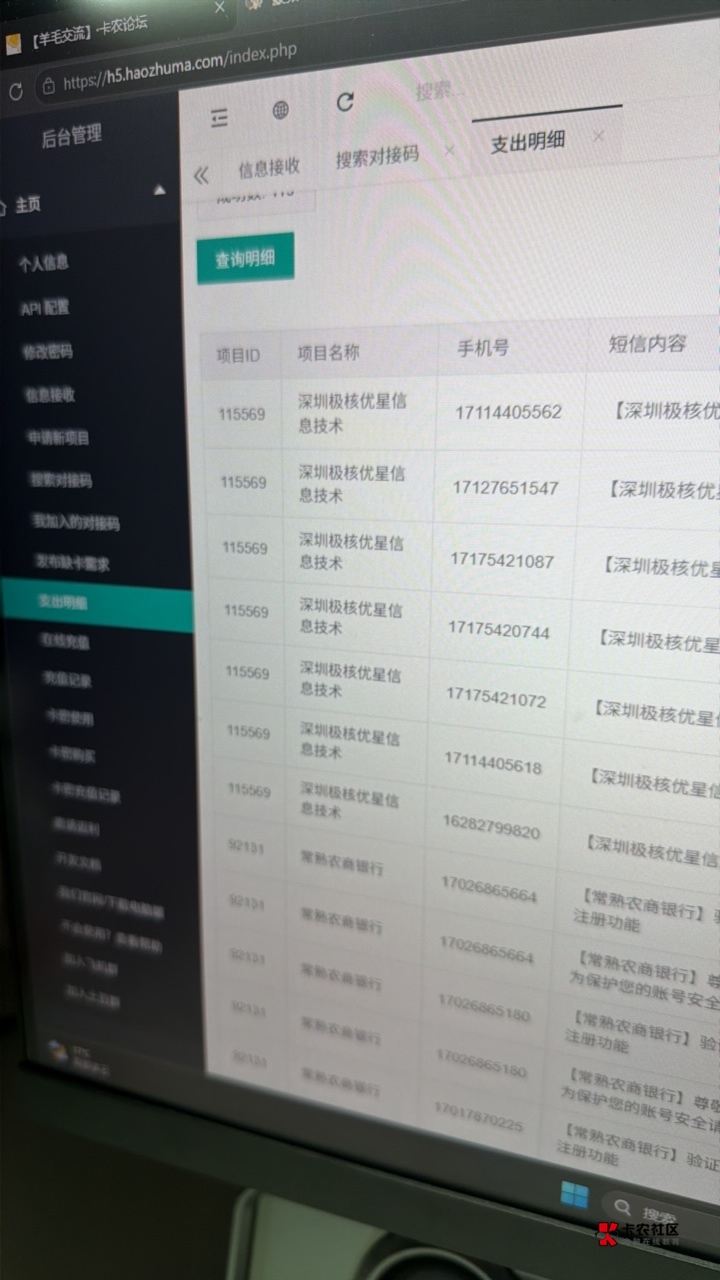Screen dimensions: 720x1280
Task: Click the taskbar search magnifier icon
Action: click(623, 1209)
